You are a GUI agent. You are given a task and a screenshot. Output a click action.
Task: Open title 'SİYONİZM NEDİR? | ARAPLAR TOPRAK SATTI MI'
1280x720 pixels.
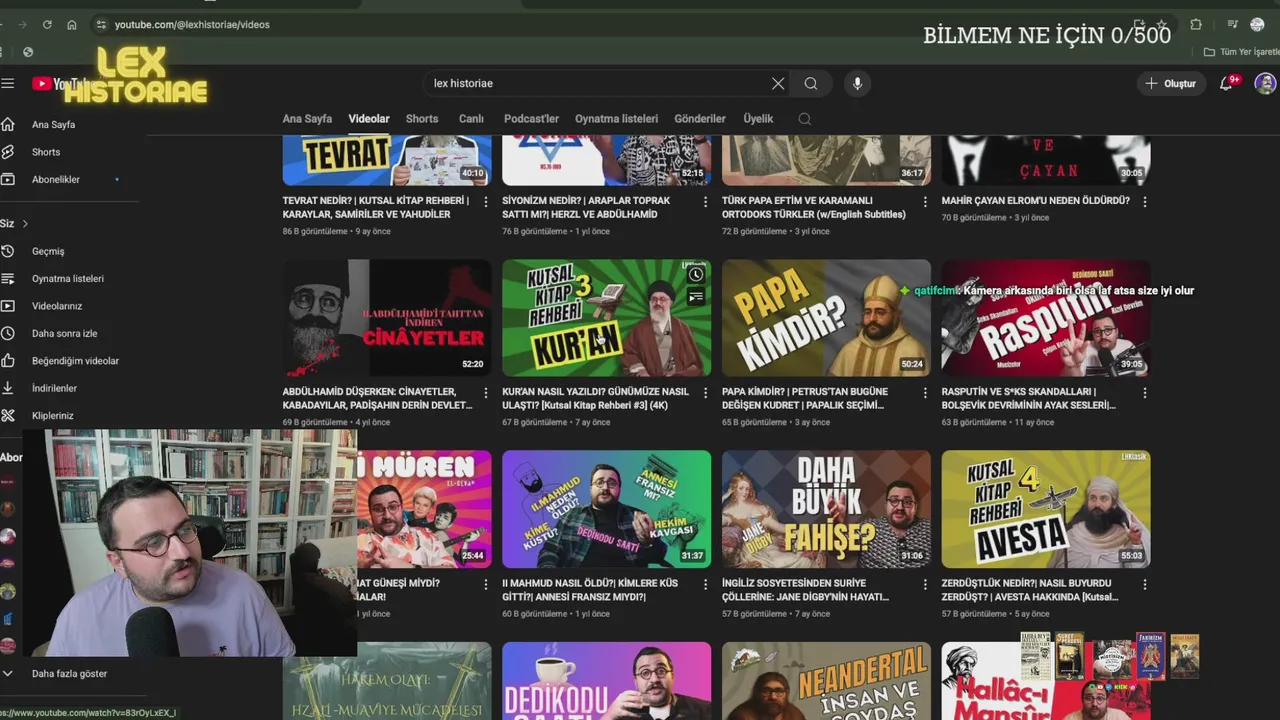(x=586, y=207)
